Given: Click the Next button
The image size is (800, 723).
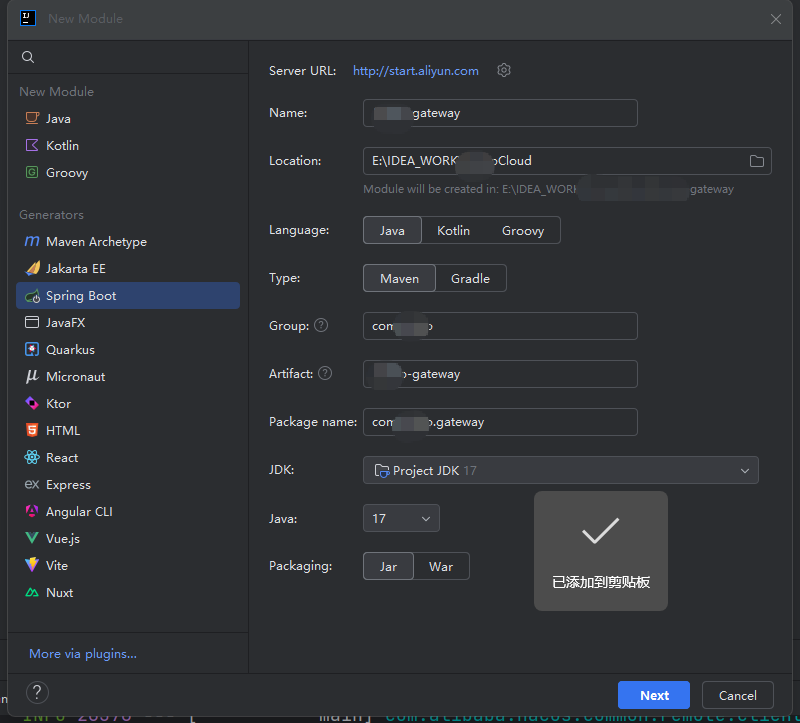Looking at the screenshot, I should pos(654,695).
